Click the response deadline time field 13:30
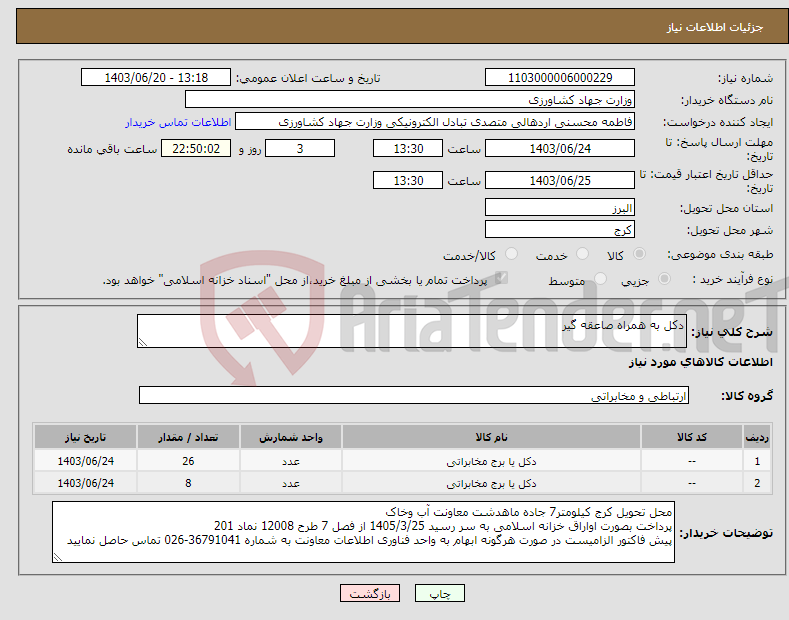The height and width of the screenshot is (620, 789). point(408,148)
